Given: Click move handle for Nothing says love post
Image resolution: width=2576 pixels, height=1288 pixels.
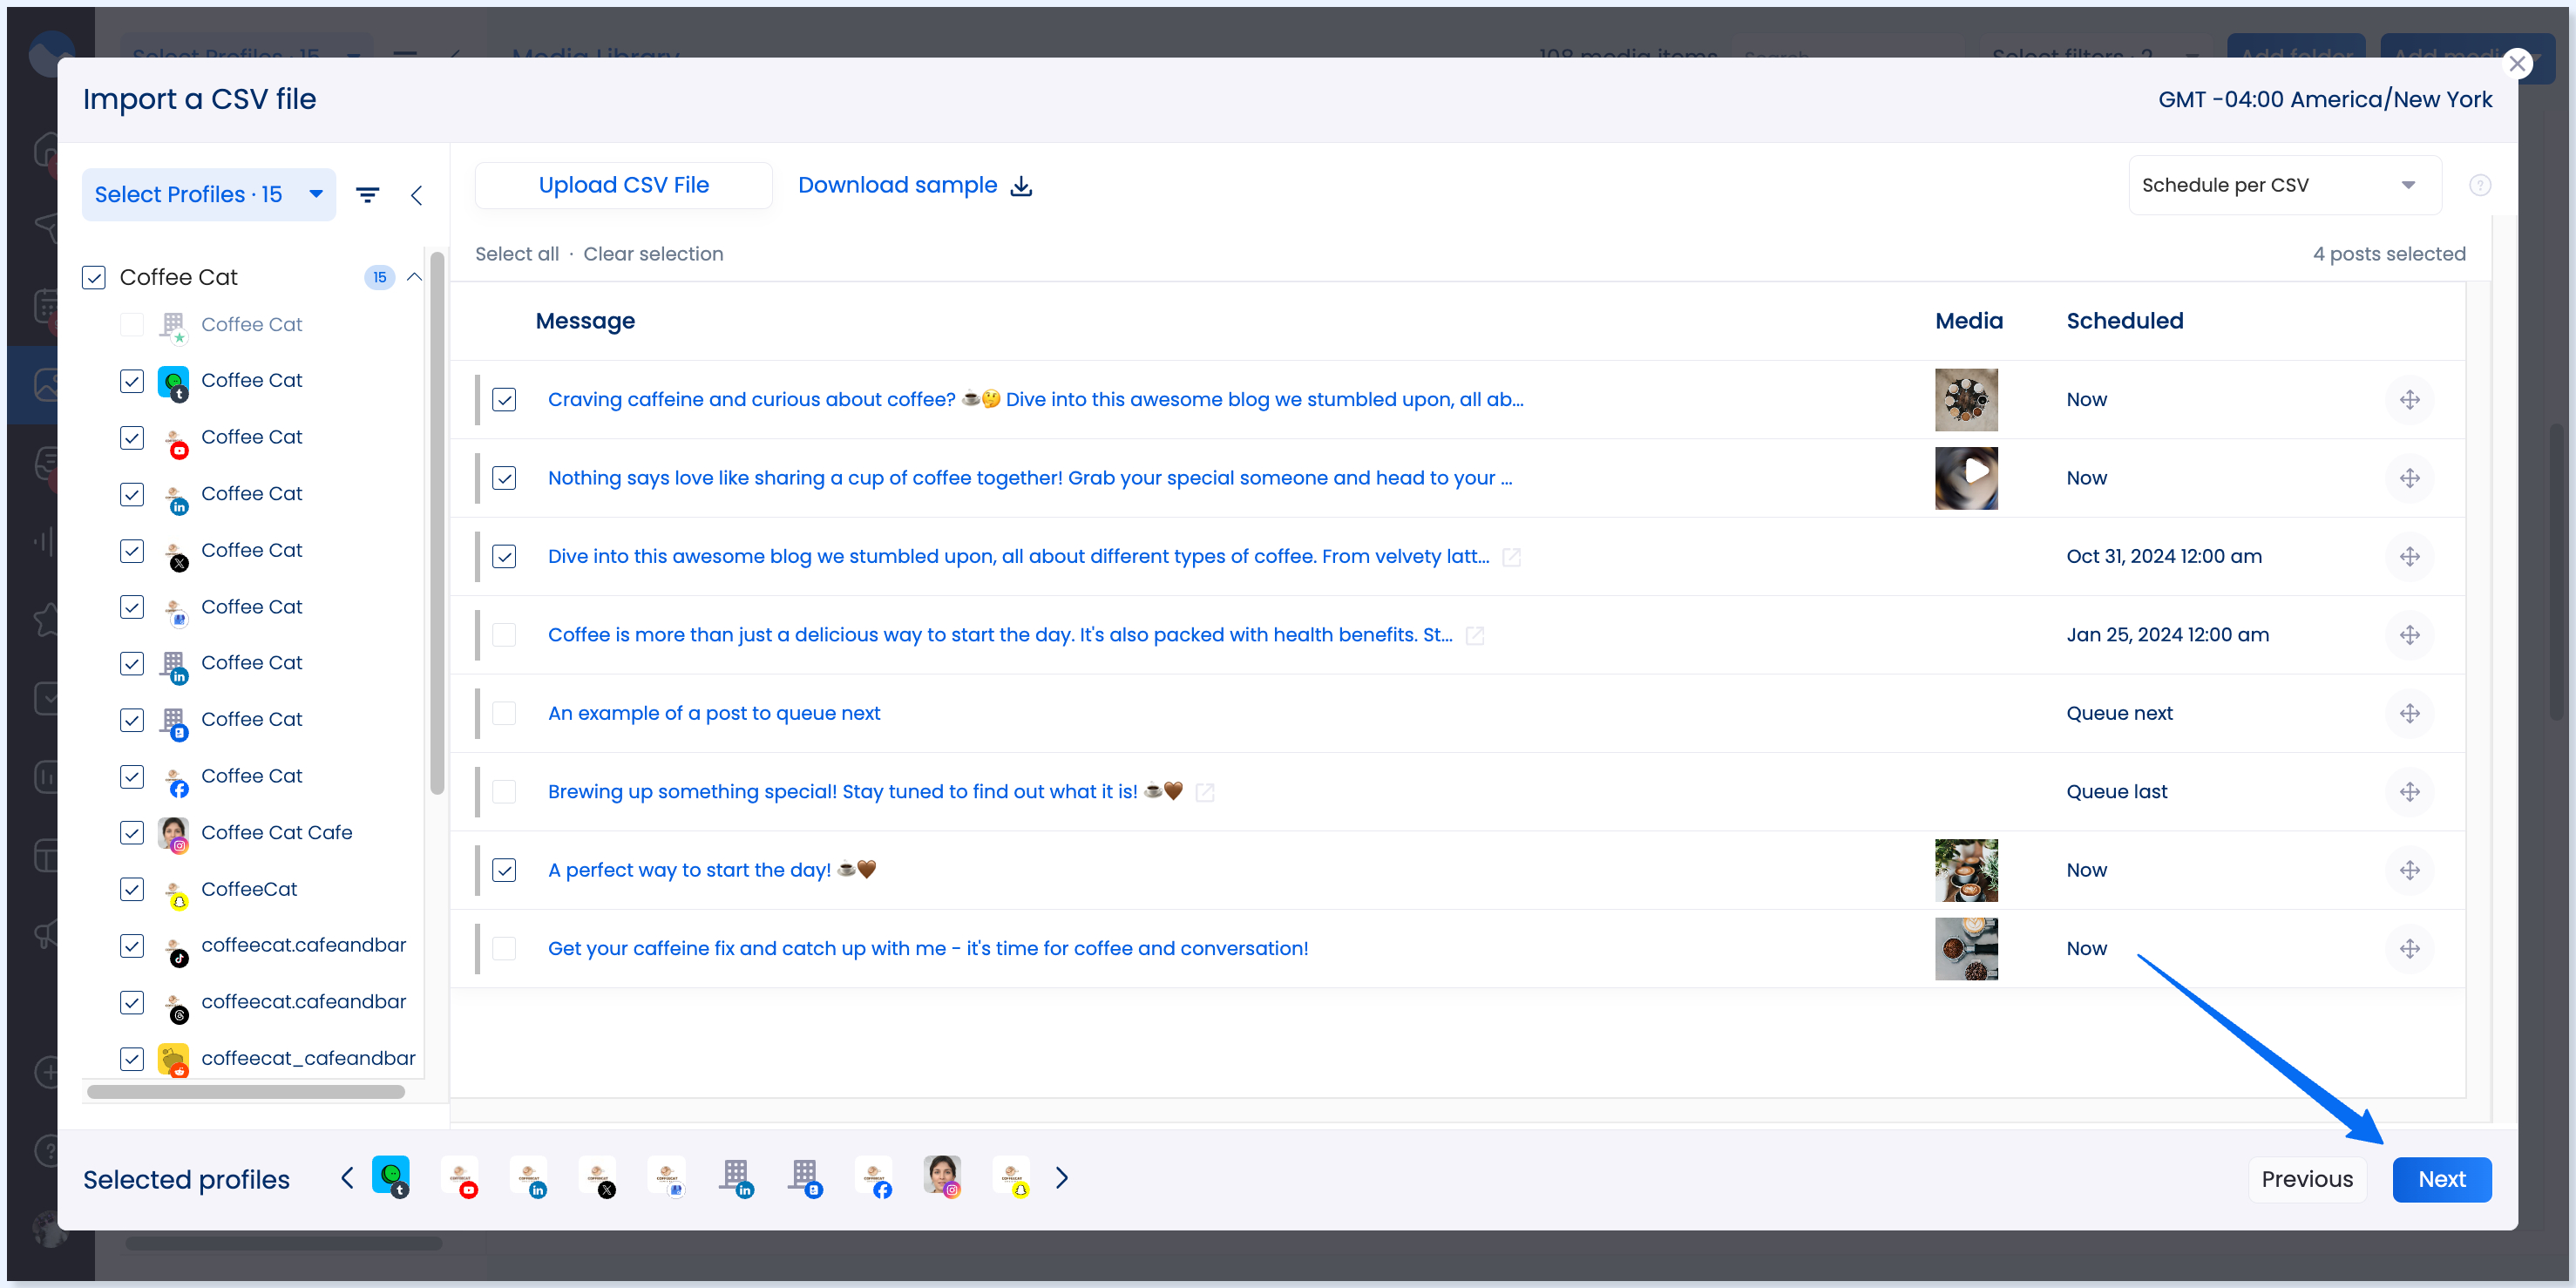Looking at the screenshot, I should pyautogui.click(x=2410, y=478).
